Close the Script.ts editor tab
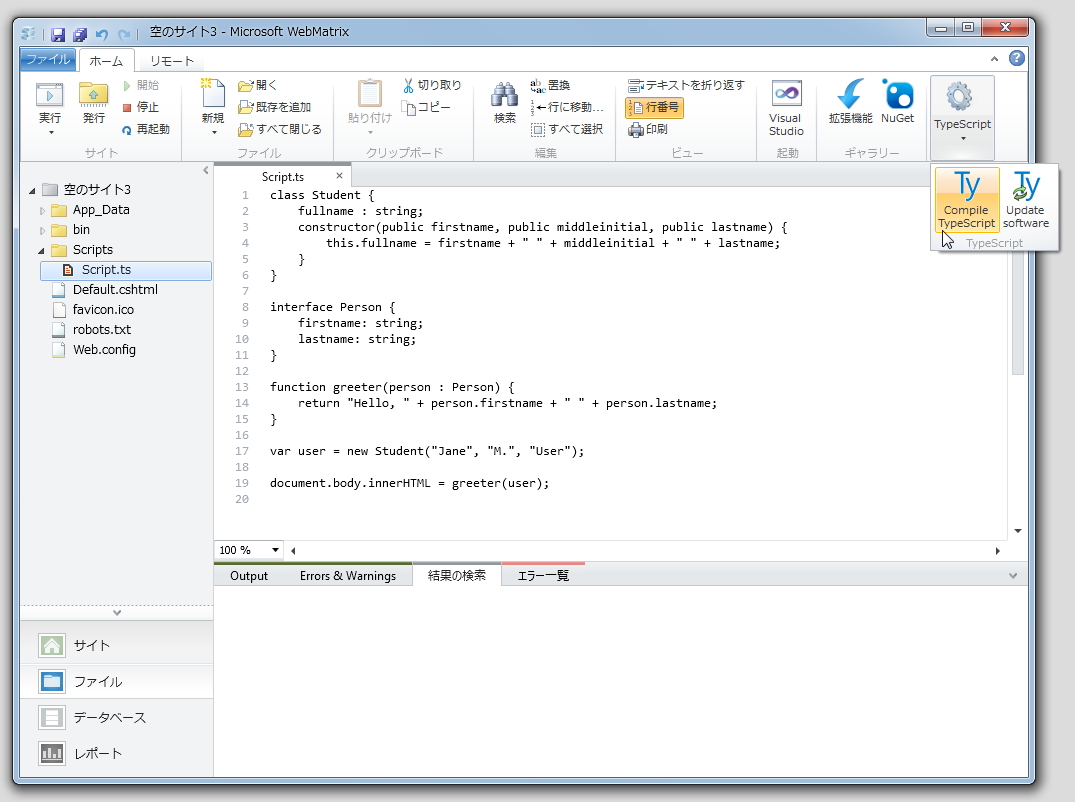 [339, 176]
